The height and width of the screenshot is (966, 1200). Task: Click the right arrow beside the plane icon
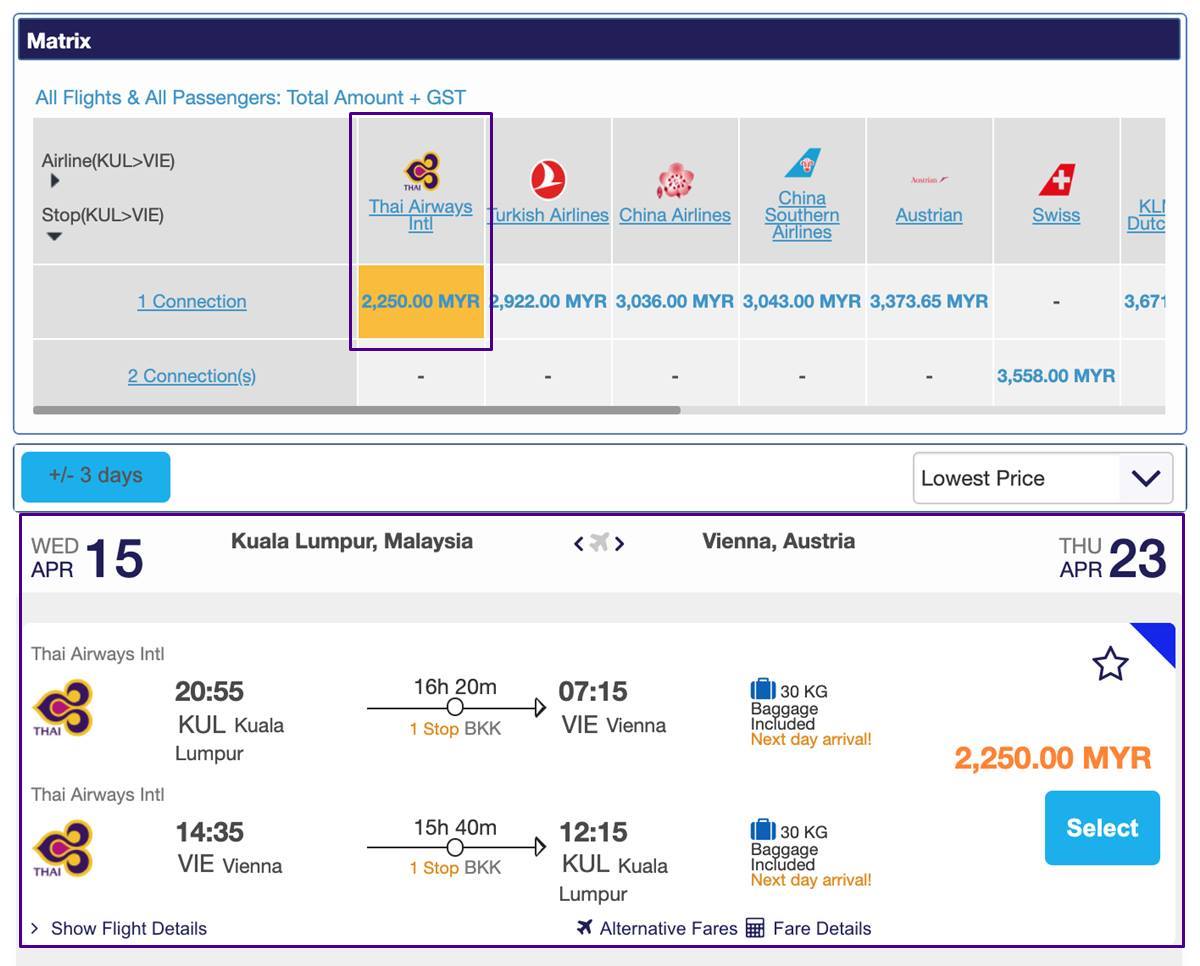point(620,543)
